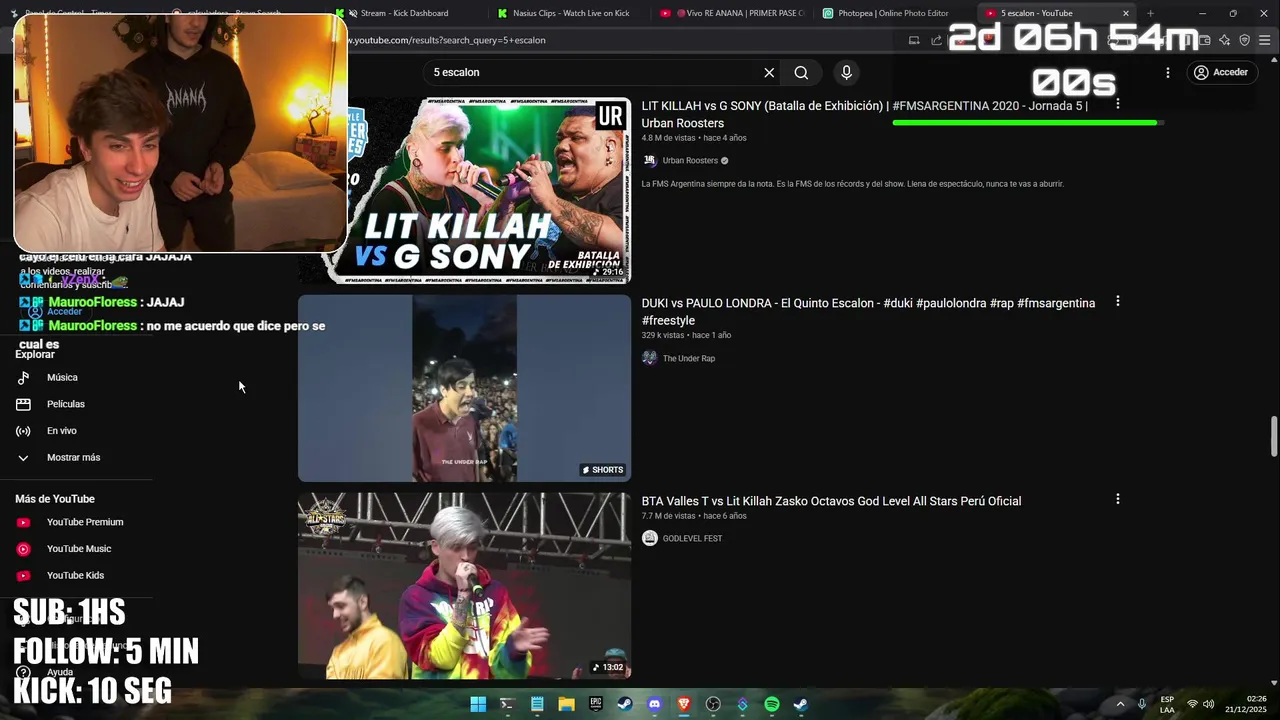Visit The Under Rap channel name

689,358
